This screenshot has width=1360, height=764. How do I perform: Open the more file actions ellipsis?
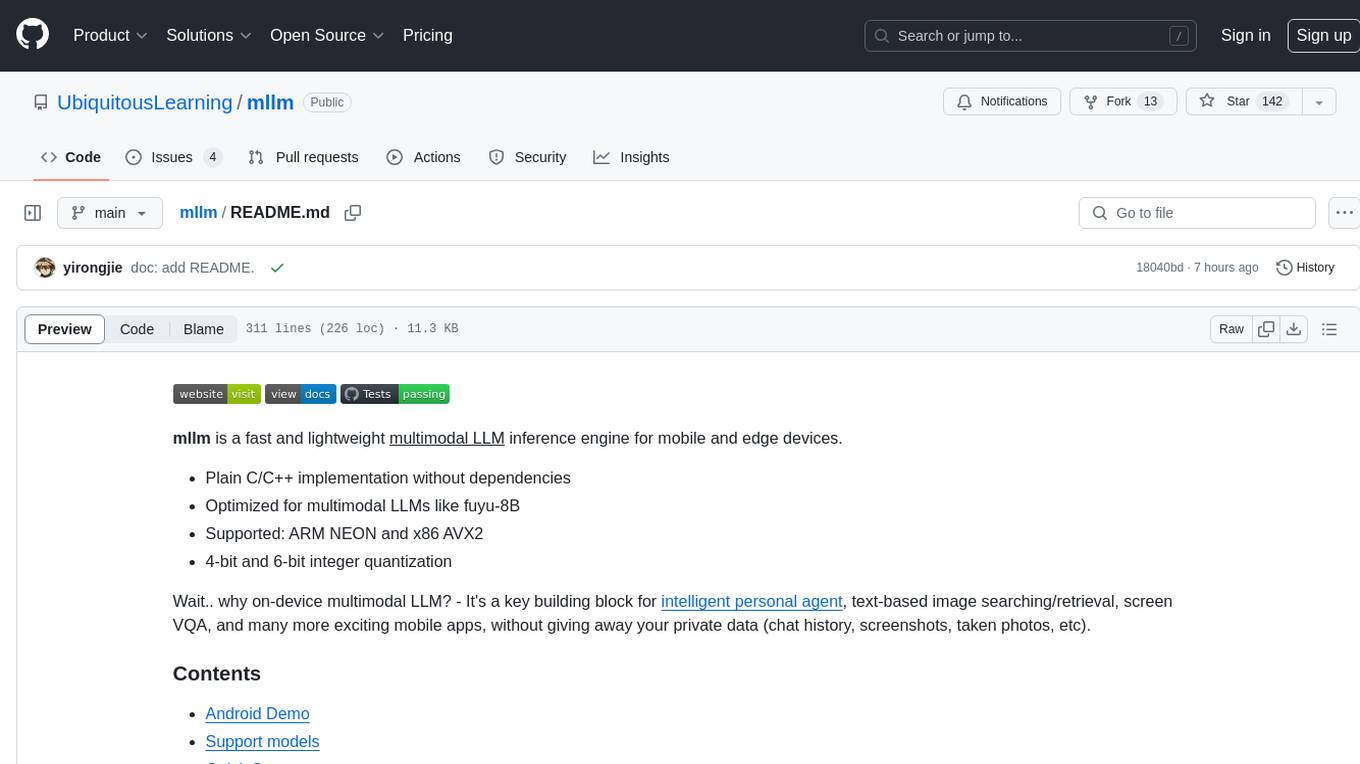pyautogui.click(x=1344, y=213)
